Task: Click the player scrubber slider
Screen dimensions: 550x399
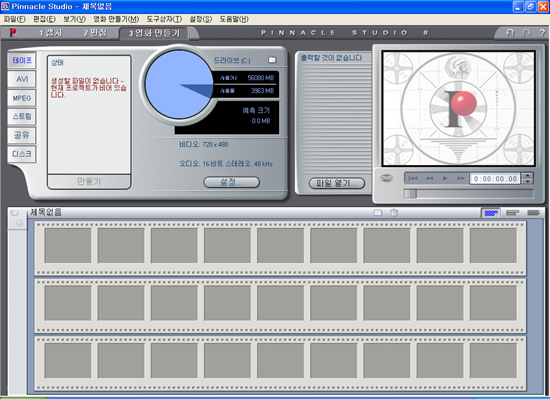Action: [468, 194]
